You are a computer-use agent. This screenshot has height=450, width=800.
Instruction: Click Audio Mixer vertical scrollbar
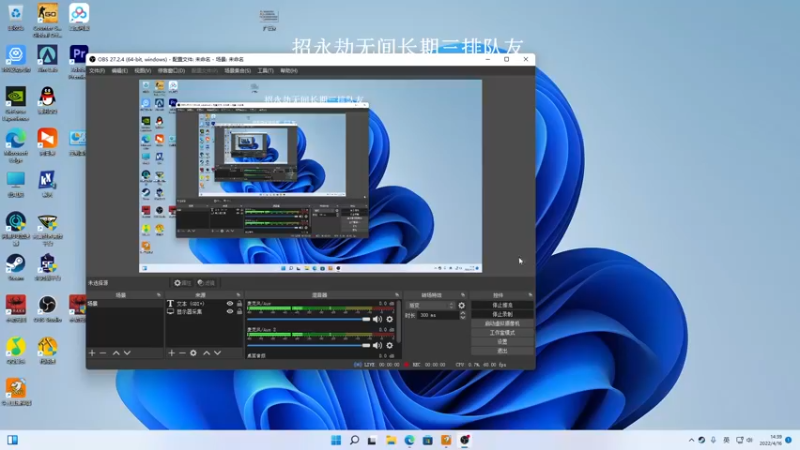click(x=398, y=321)
